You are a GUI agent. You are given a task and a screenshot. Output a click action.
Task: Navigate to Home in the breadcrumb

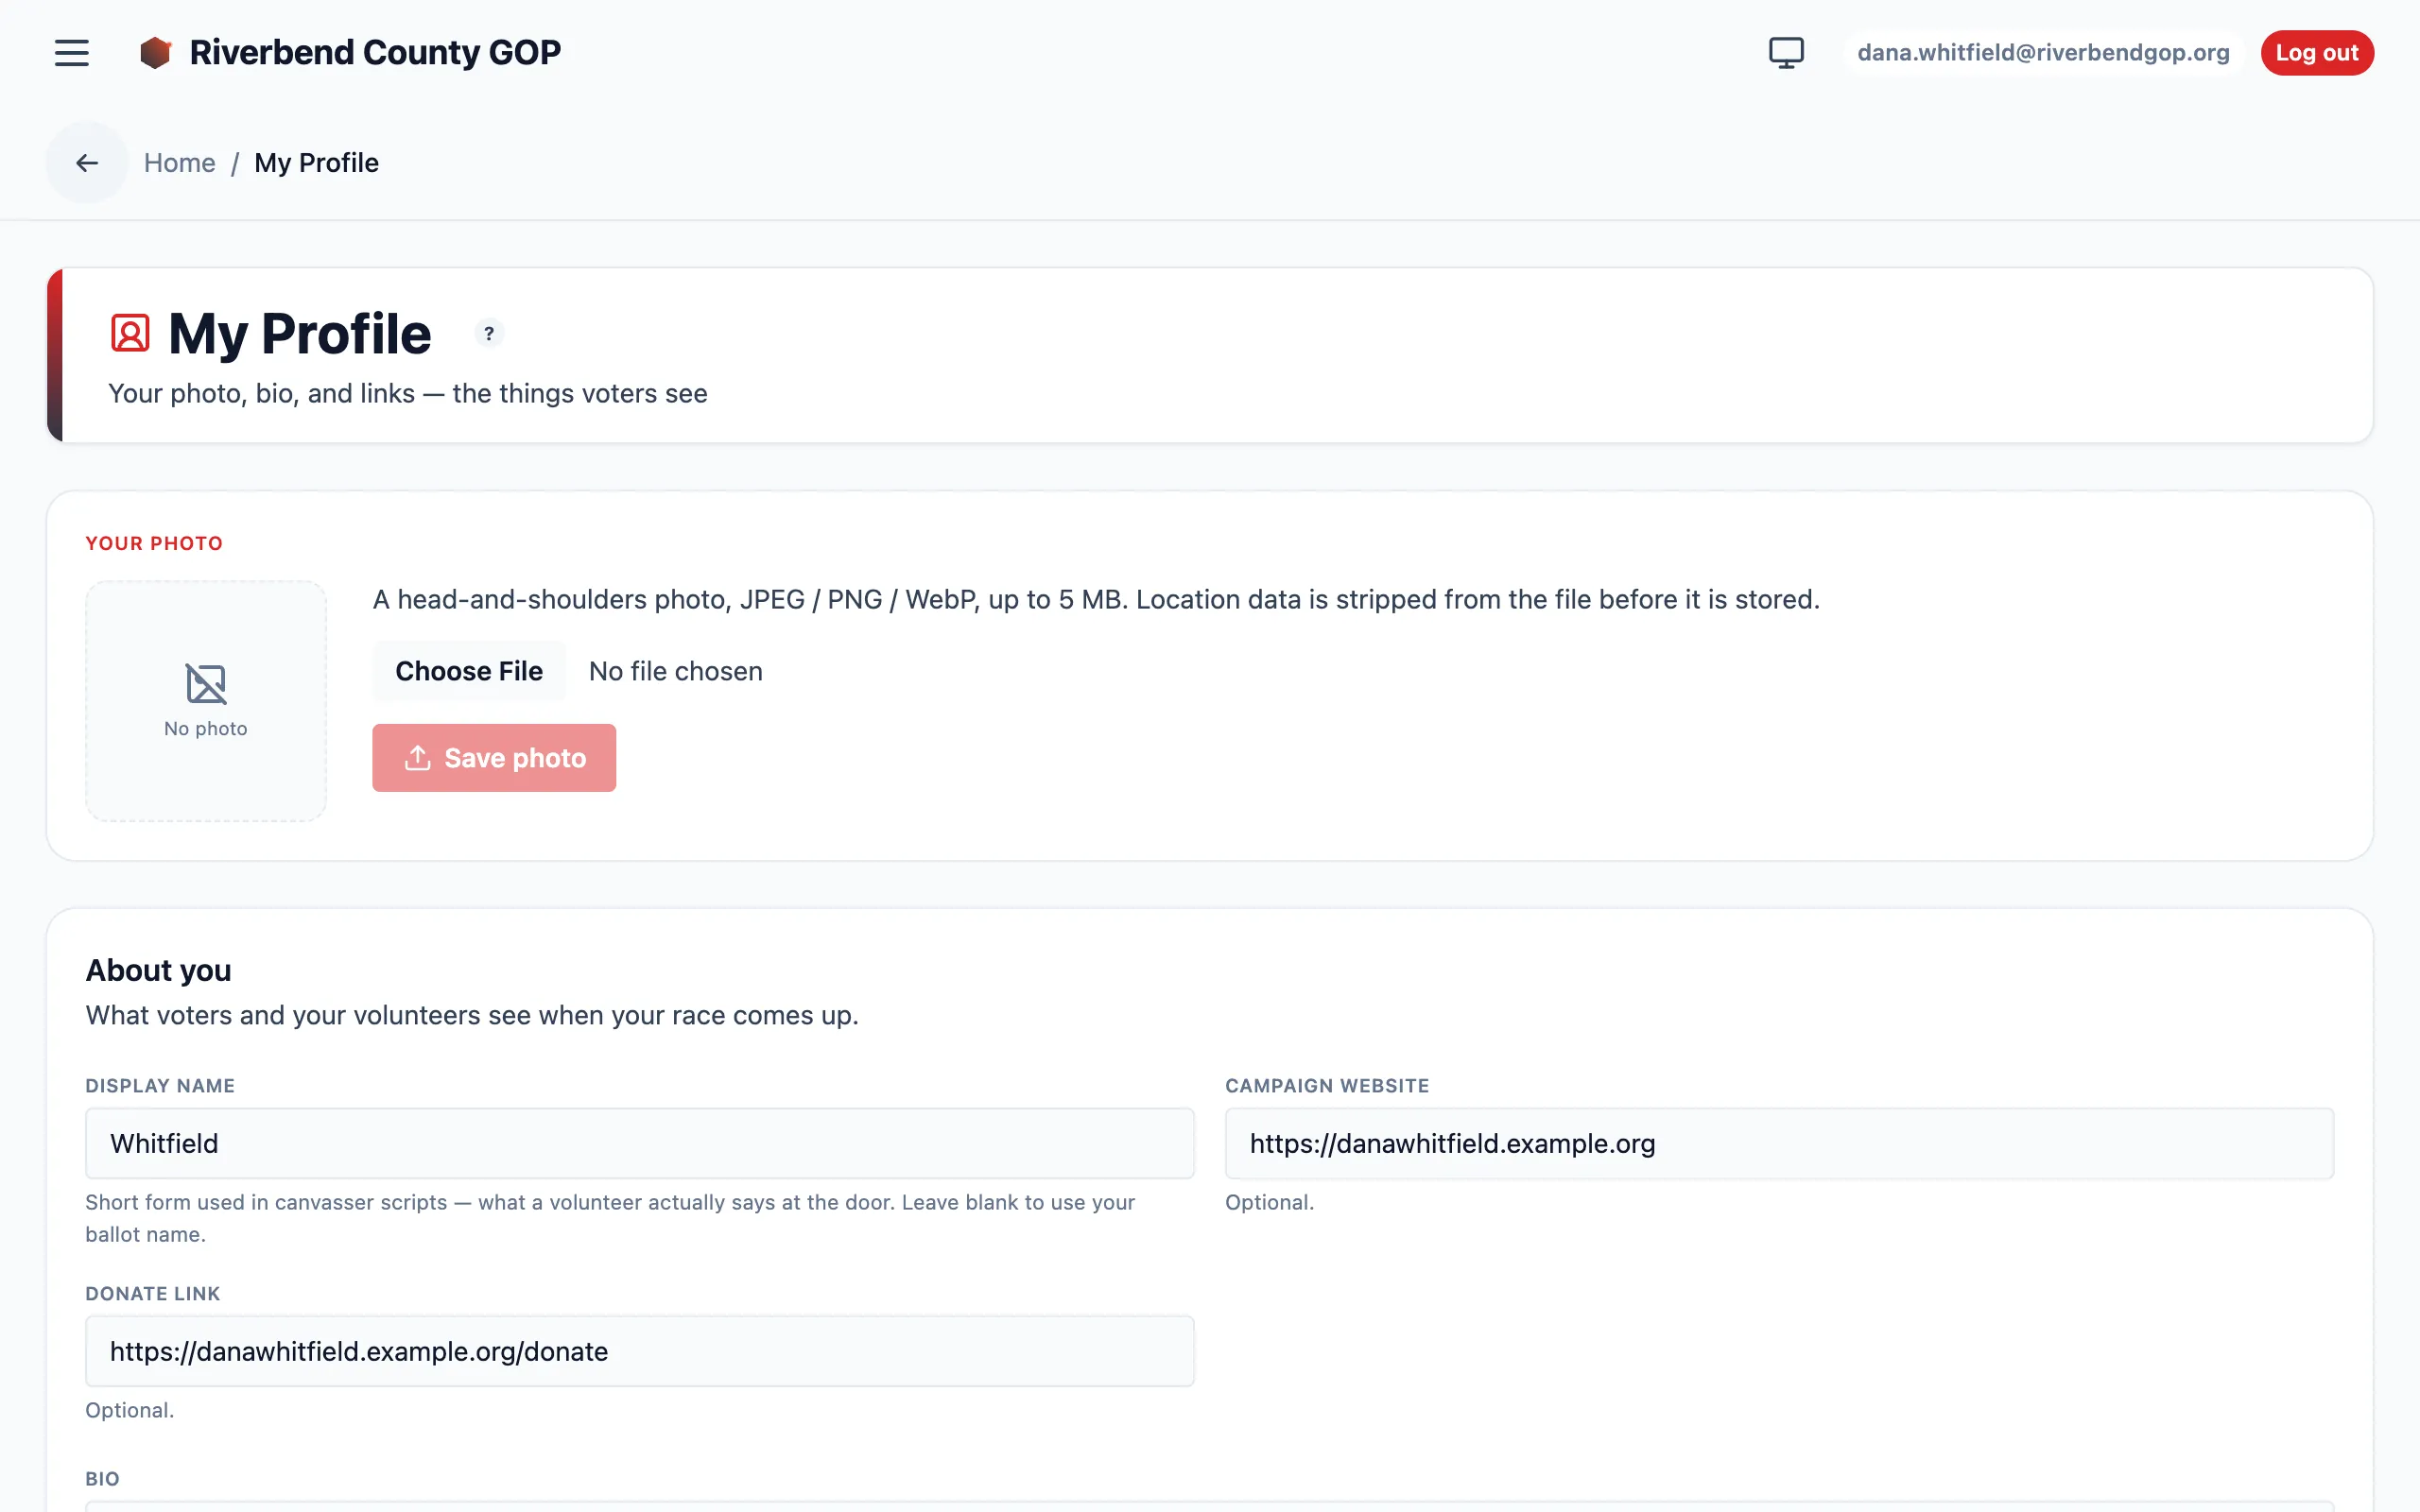click(180, 163)
